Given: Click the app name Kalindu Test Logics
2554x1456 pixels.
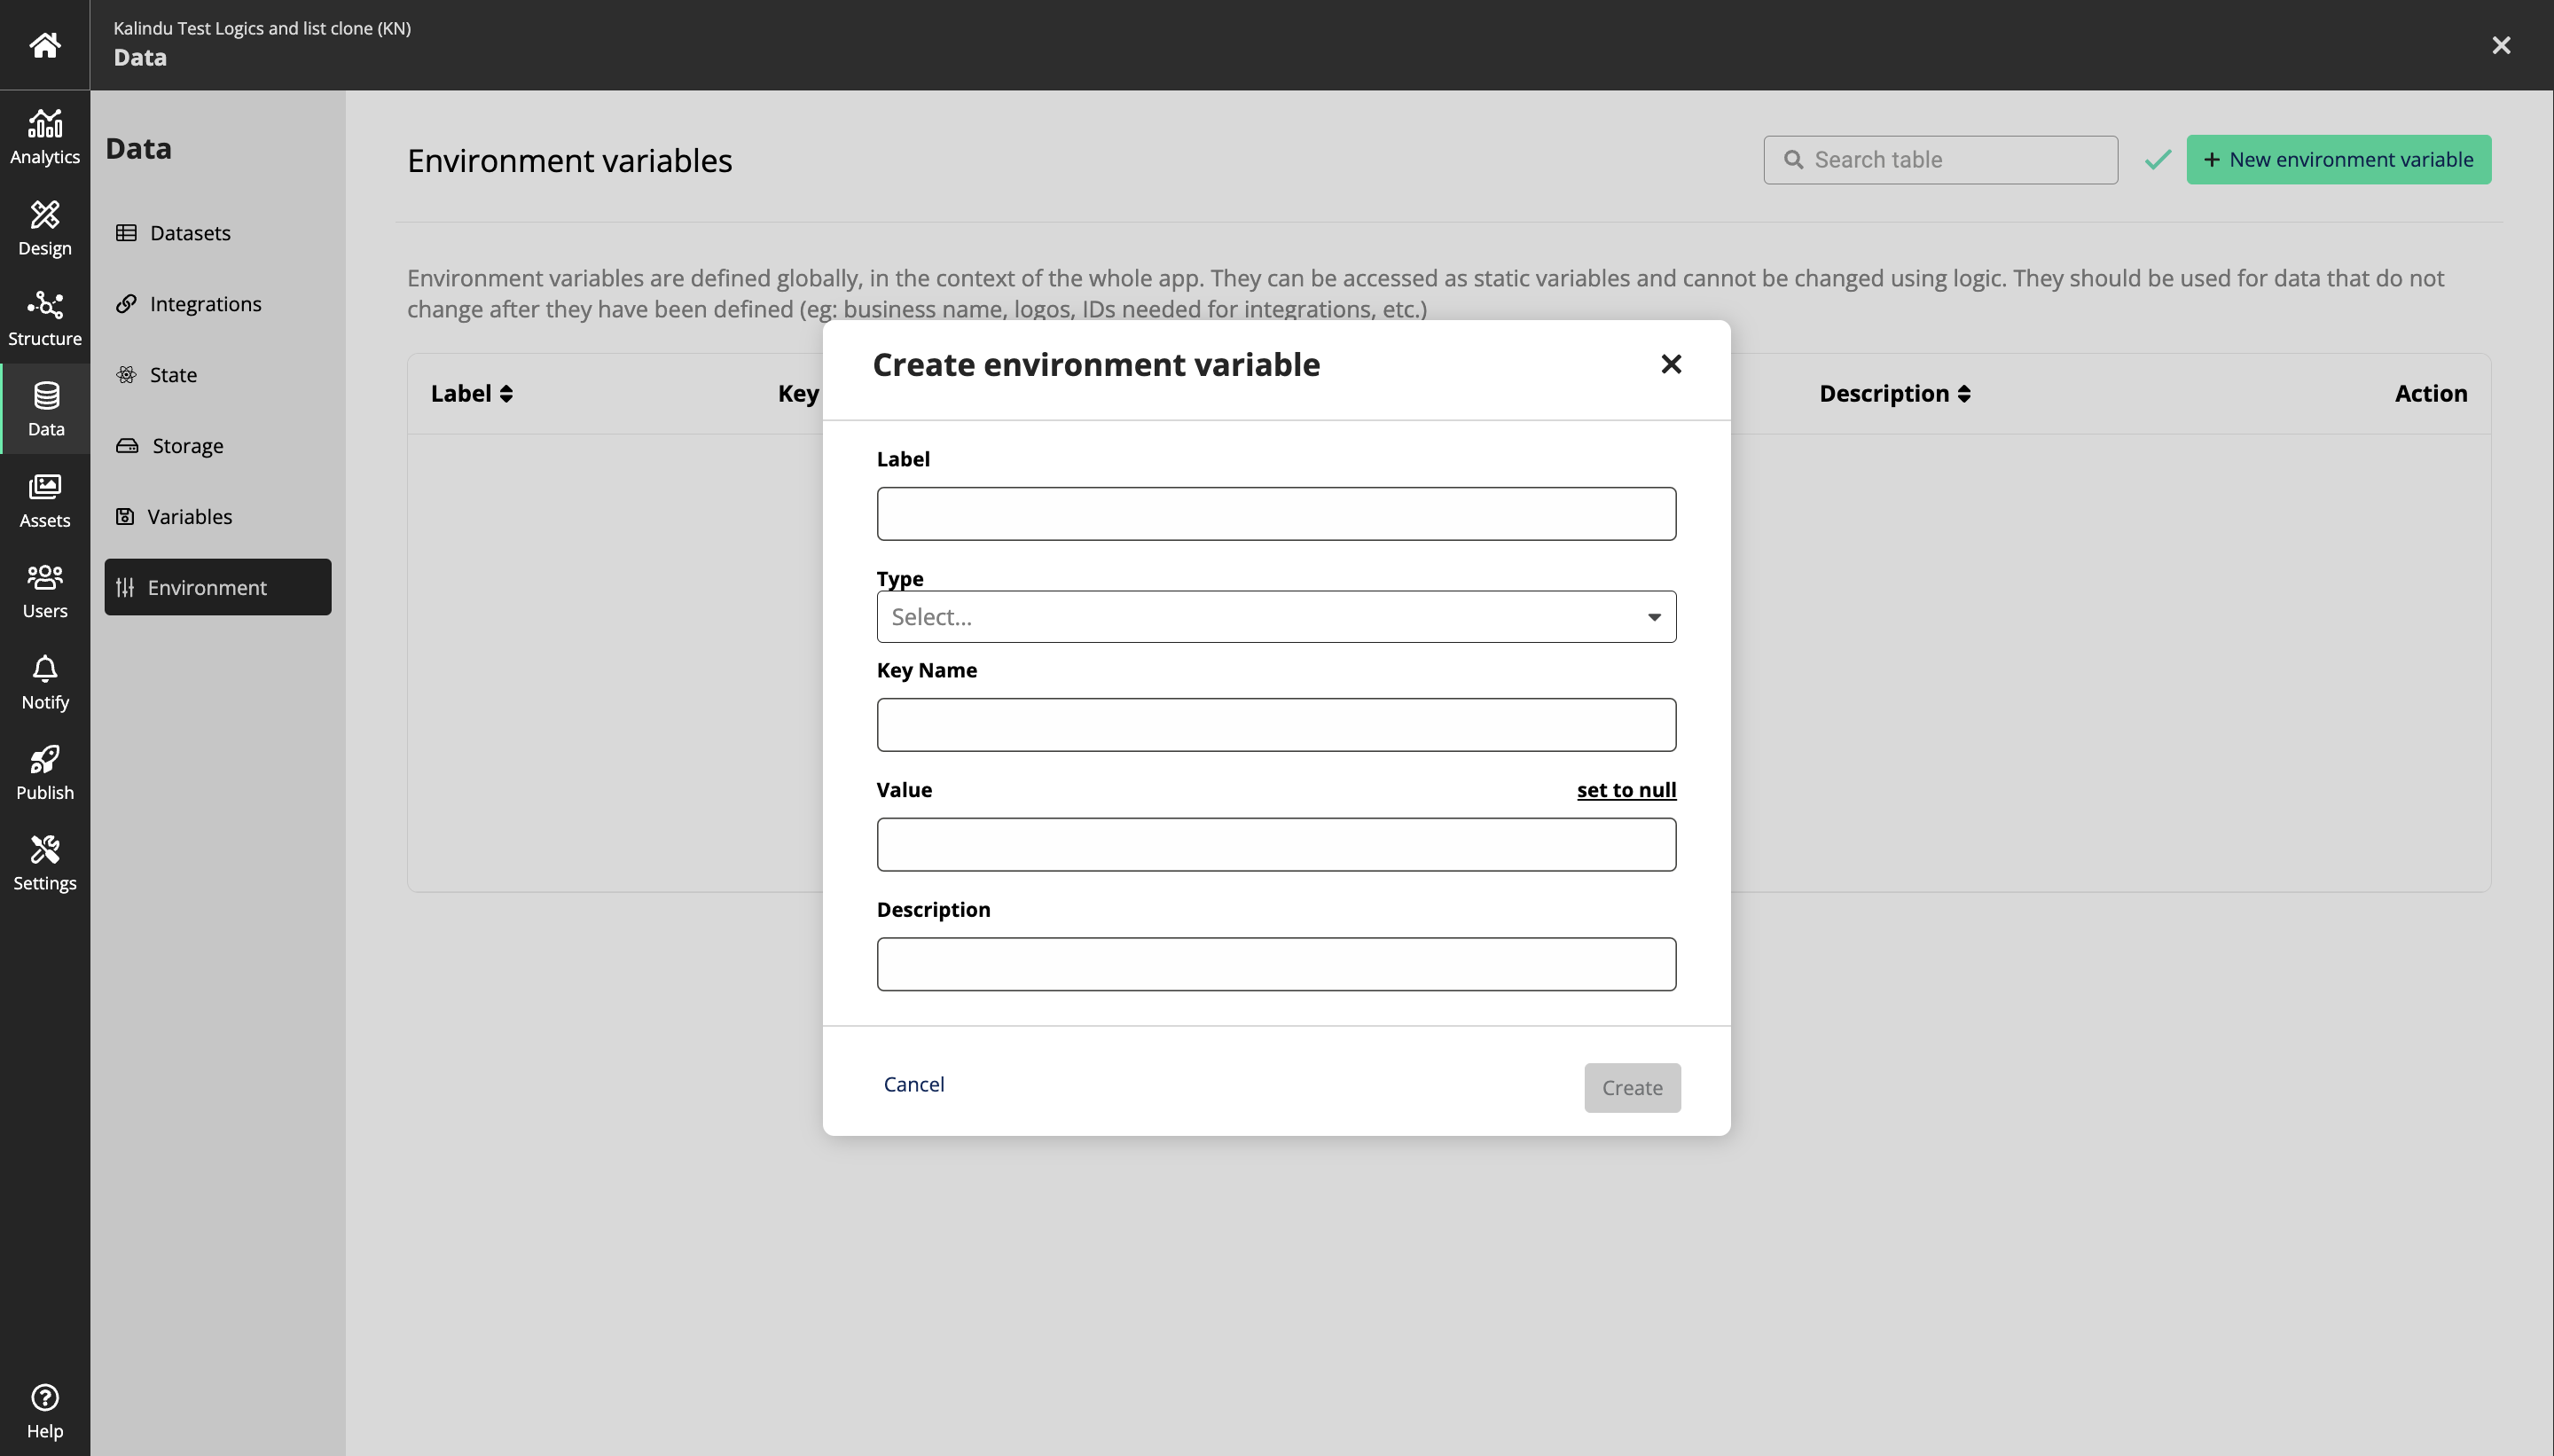Looking at the screenshot, I should [x=262, y=28].
